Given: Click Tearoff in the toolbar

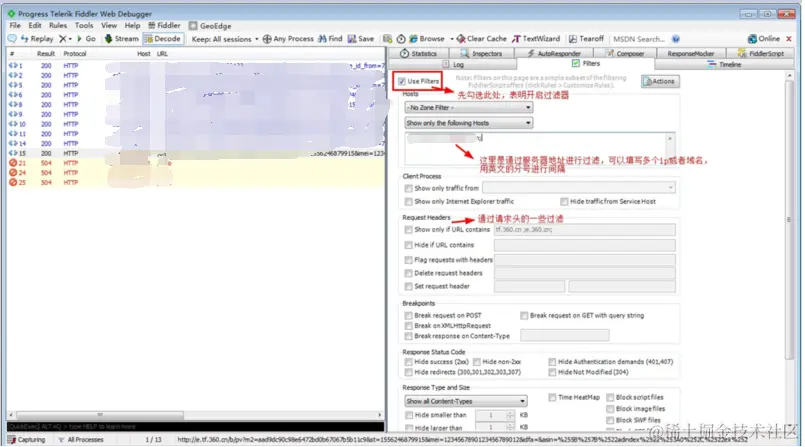Looking at the screenshot, I should 586,39.
